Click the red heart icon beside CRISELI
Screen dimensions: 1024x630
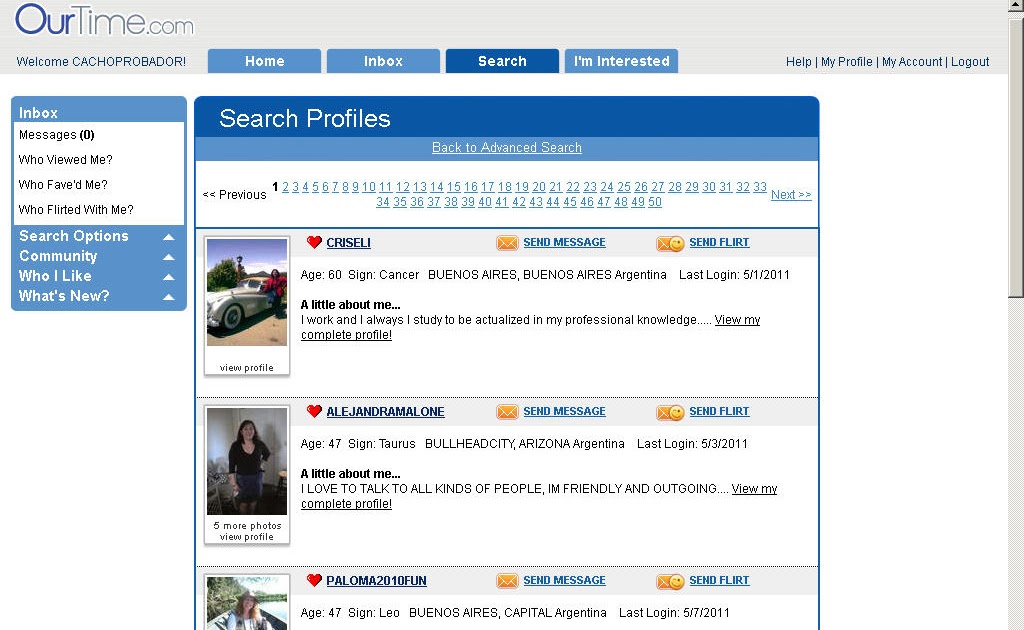click(314, 242)
